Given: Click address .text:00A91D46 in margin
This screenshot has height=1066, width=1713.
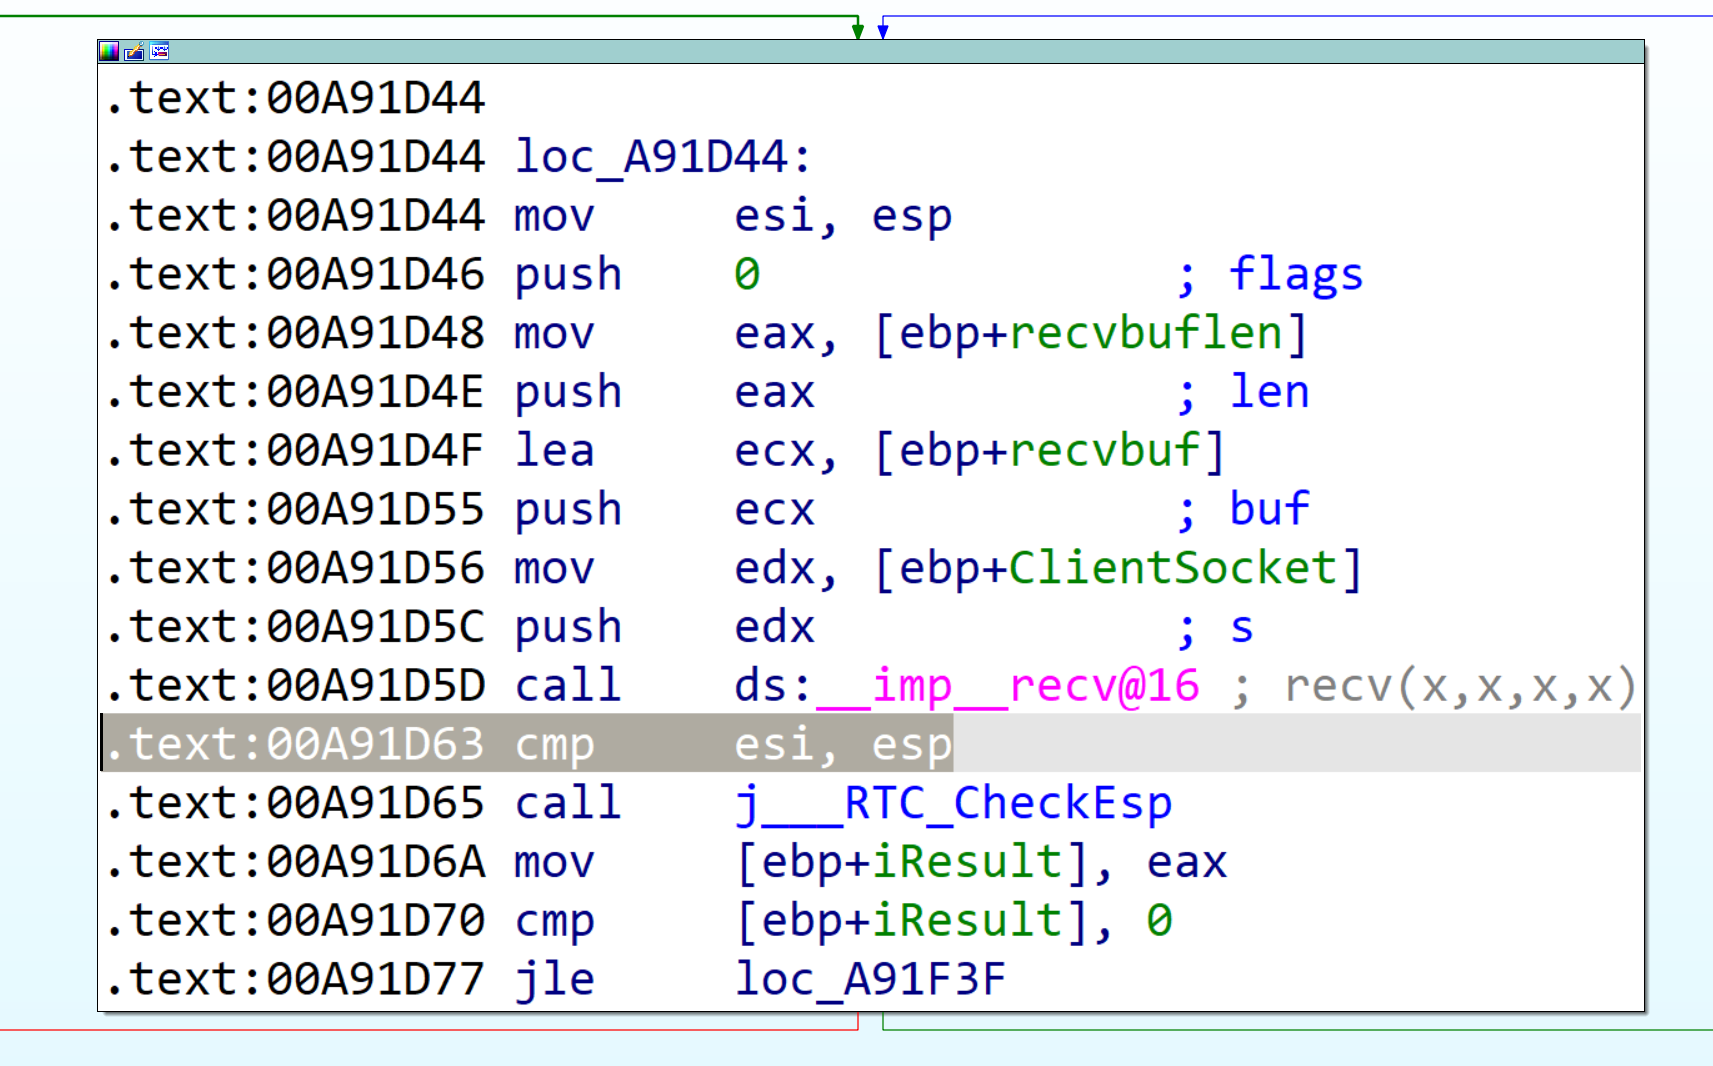Looking at the screenshot, I should coord(295,273).
